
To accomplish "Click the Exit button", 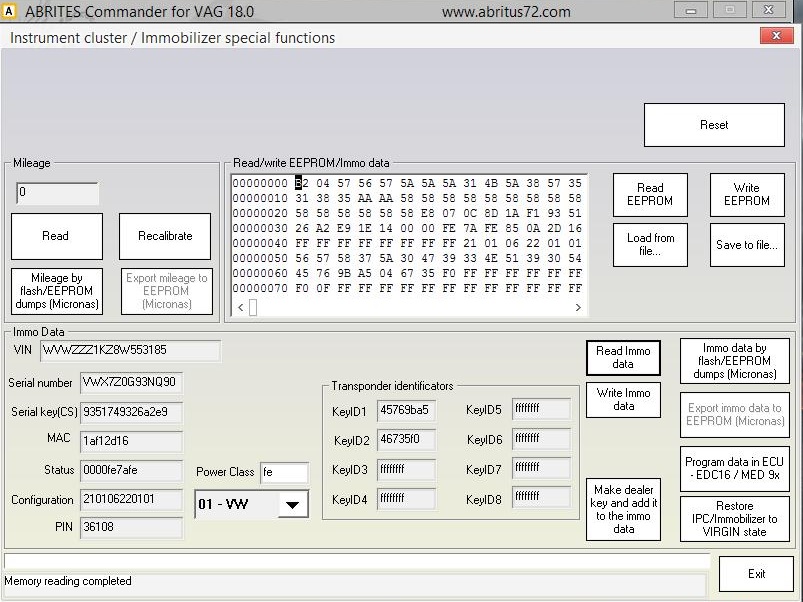I will [756, 574].
